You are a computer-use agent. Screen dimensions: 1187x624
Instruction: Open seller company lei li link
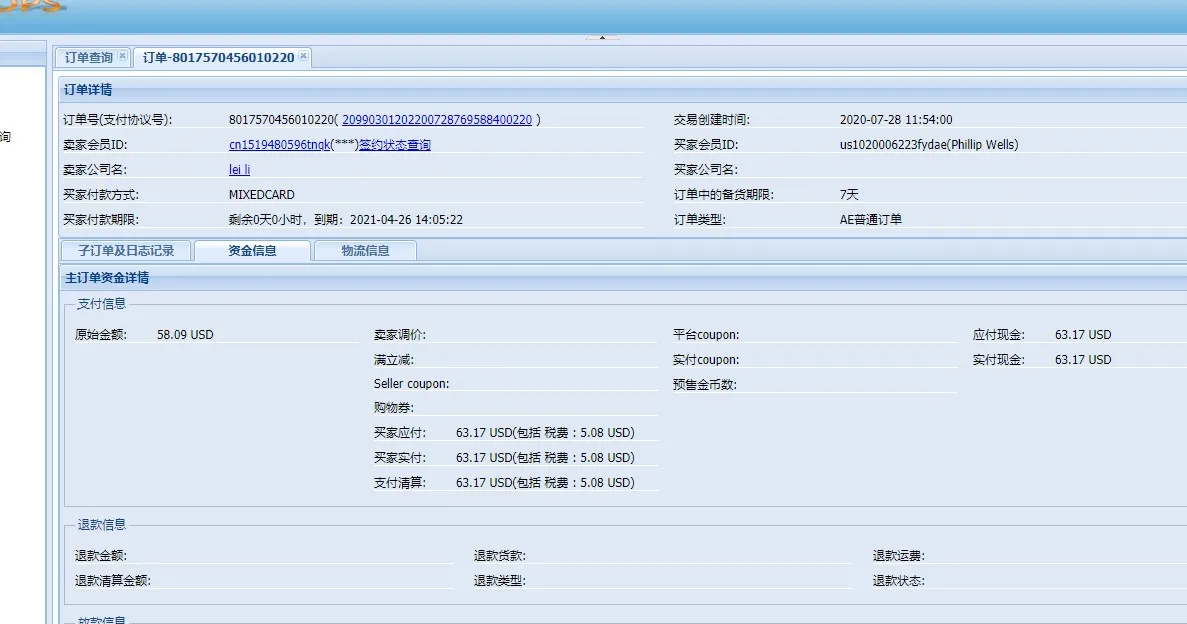[239, 170]
